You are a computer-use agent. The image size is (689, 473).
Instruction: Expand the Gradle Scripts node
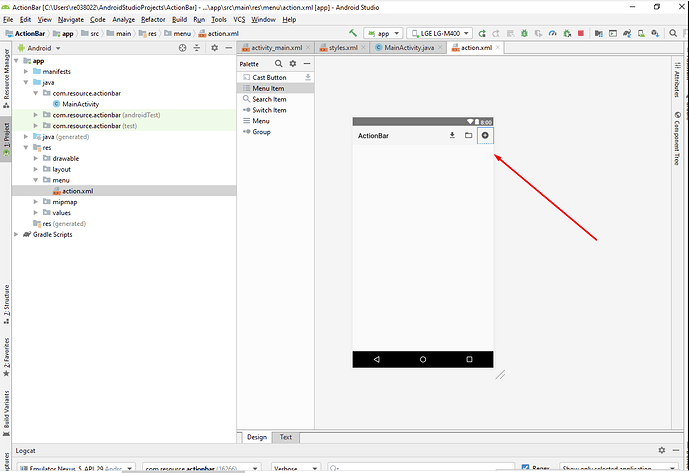16,234
